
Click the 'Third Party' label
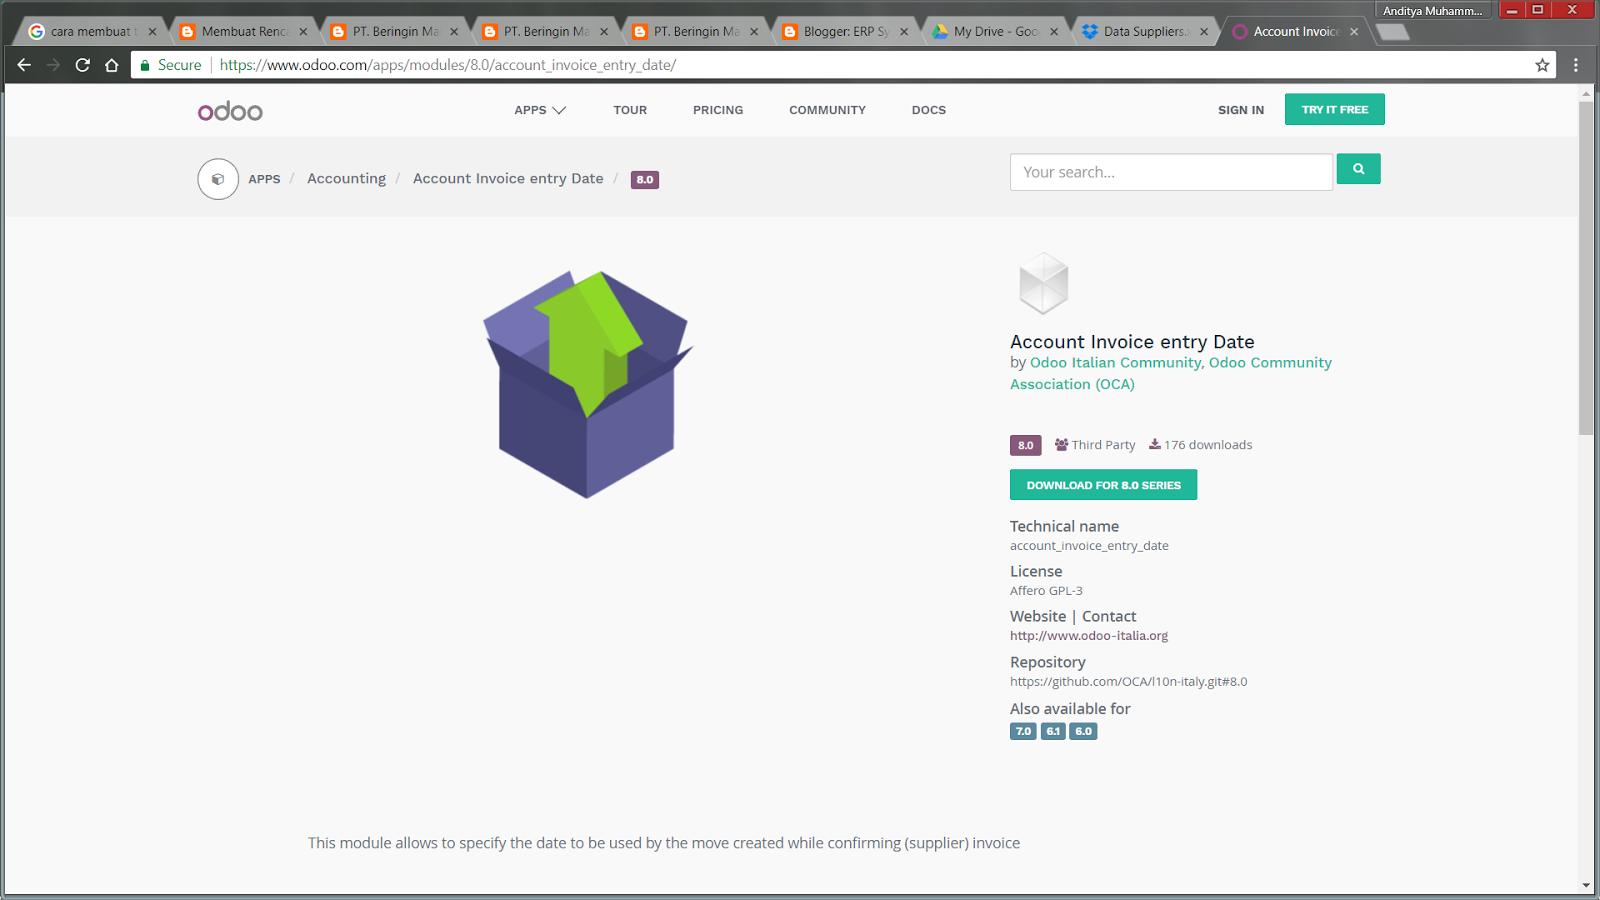1103,445
